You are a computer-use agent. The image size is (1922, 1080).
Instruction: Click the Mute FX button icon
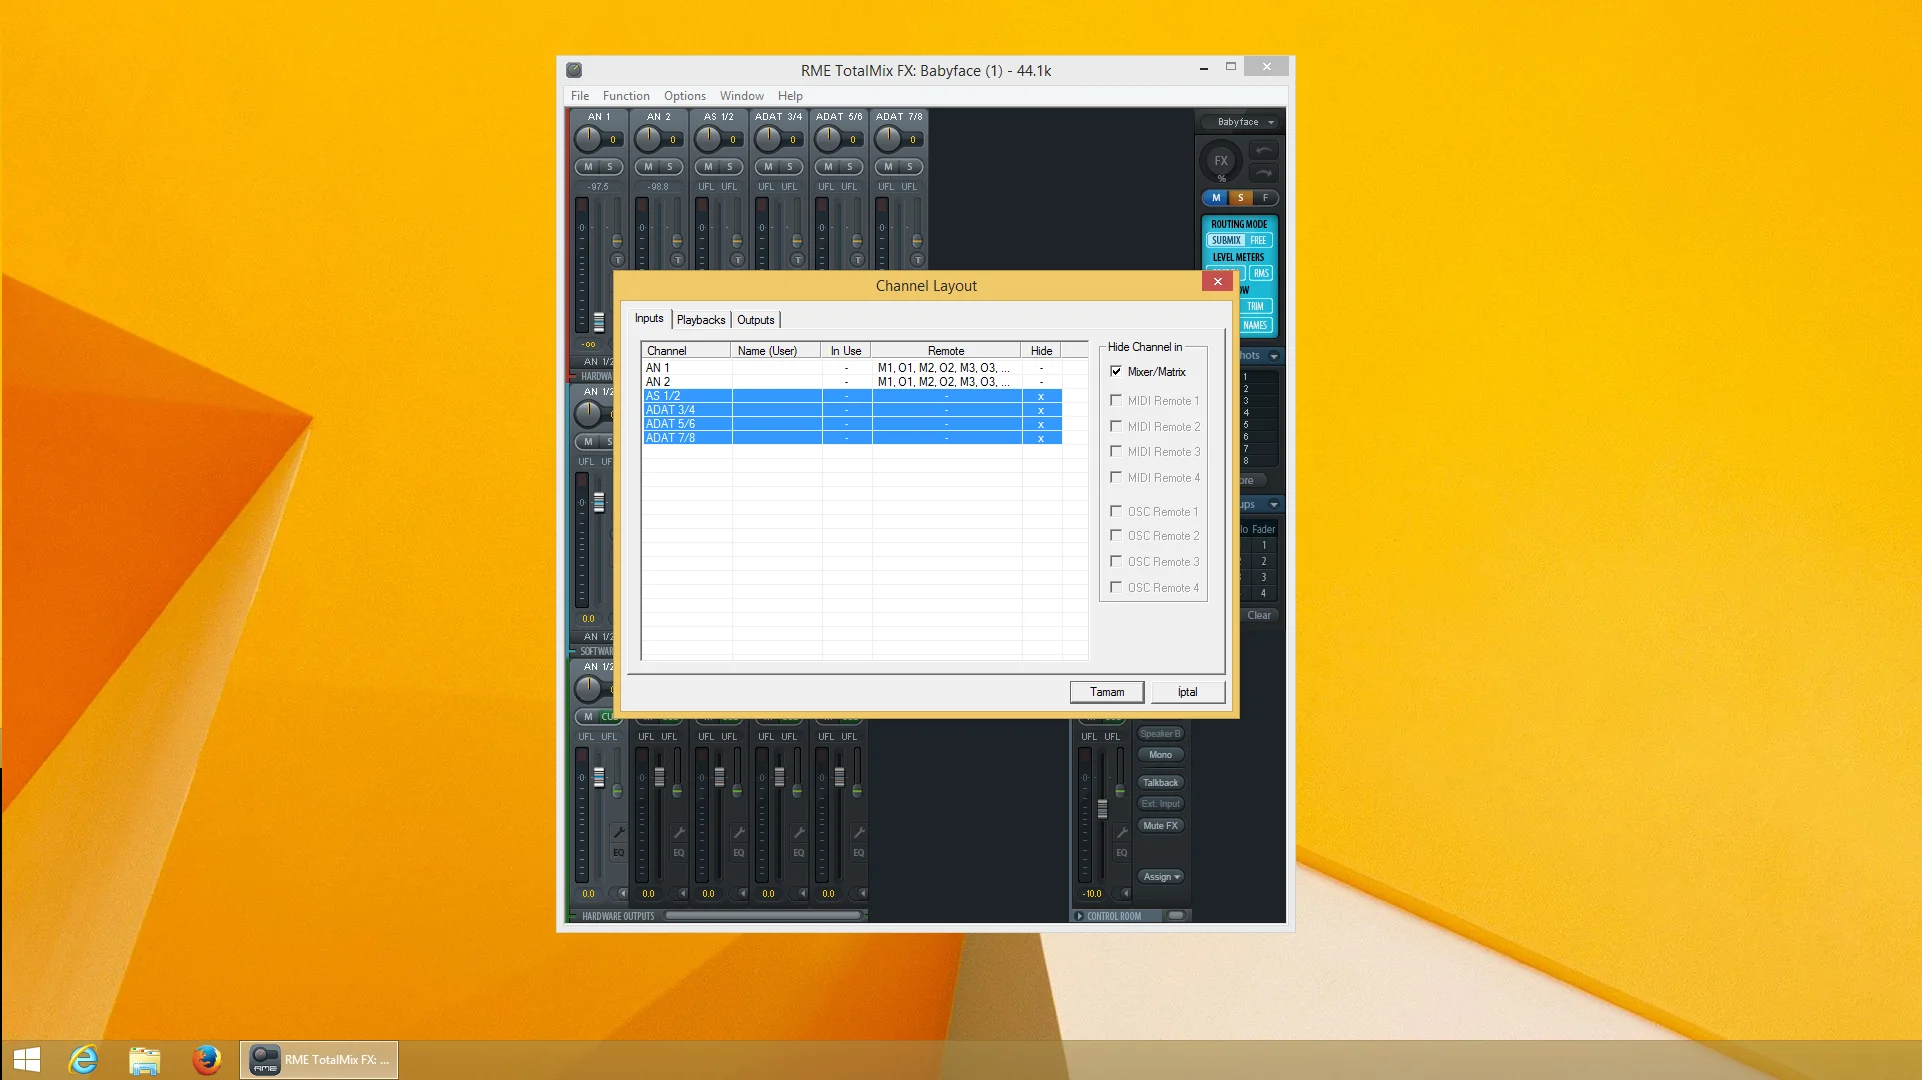1159,827
